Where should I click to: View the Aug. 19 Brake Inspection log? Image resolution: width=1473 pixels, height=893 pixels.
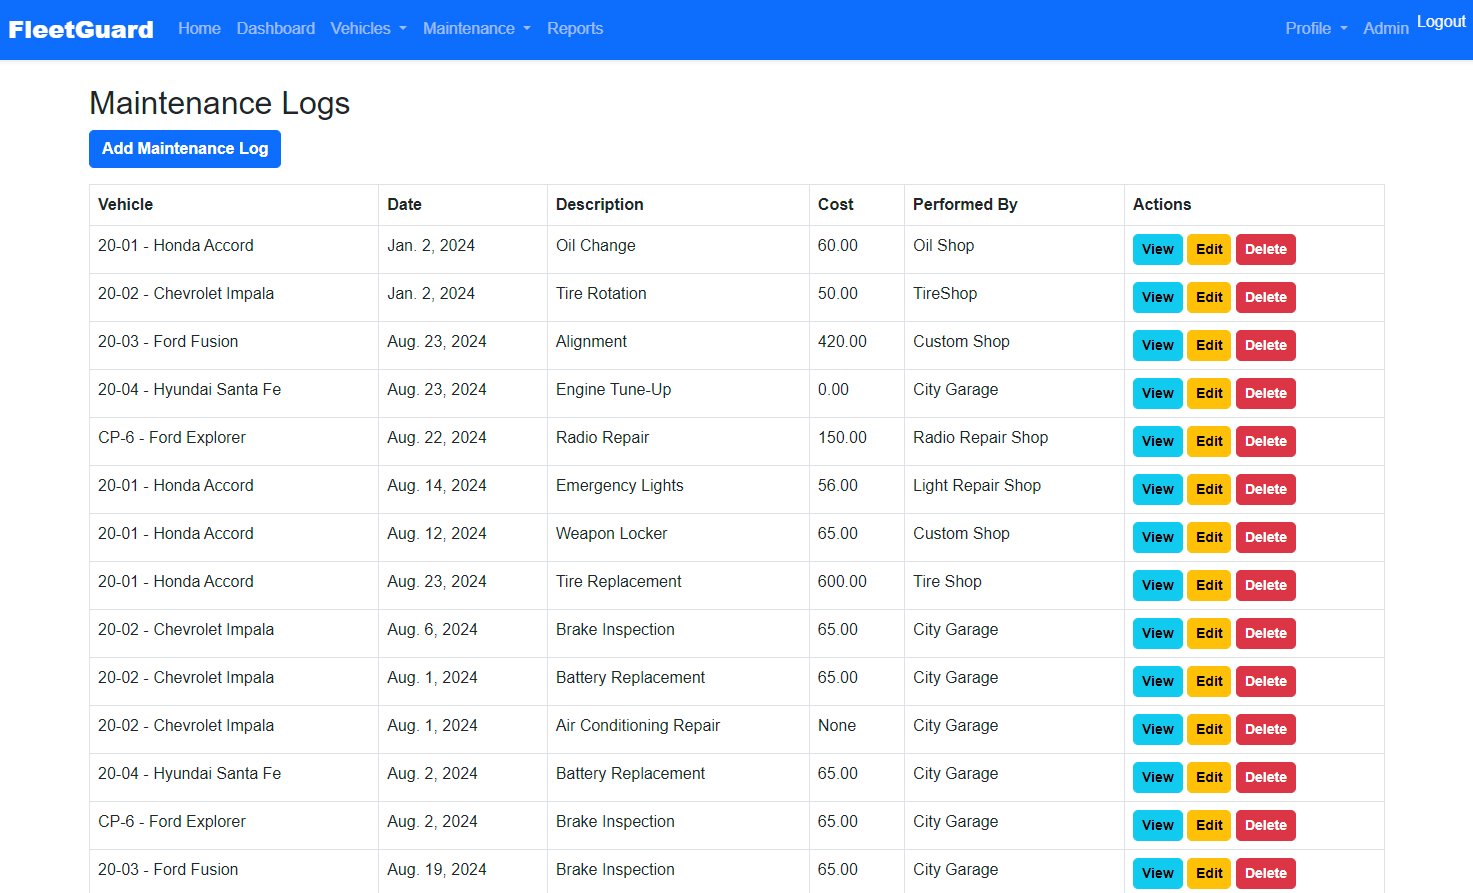coord(1157,873)
